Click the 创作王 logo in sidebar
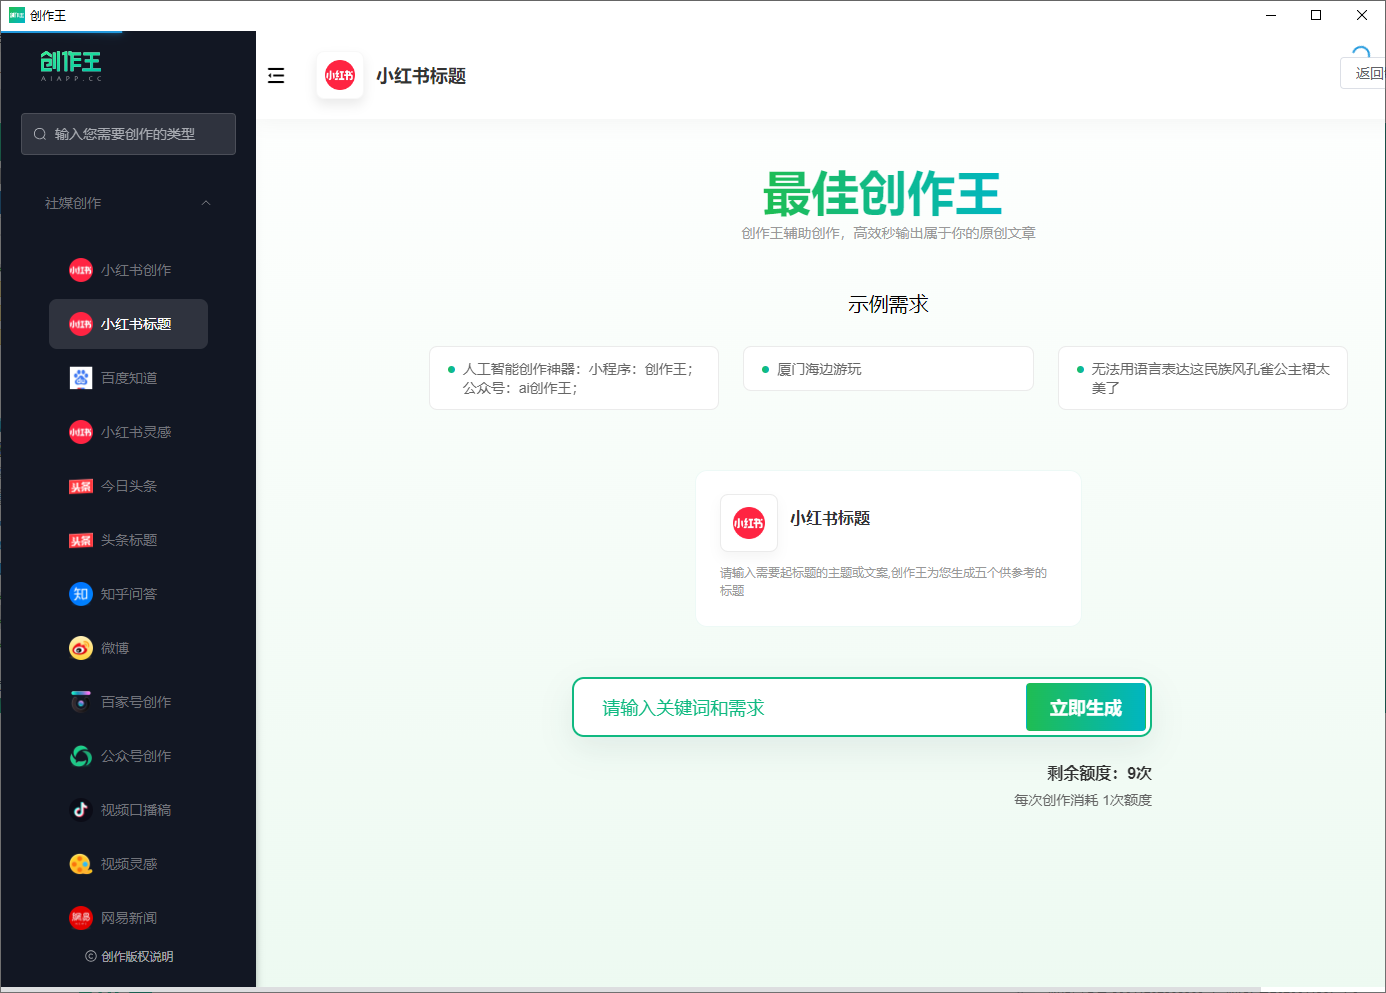This screenshot has width=1386, height=993. pos(71,66)
